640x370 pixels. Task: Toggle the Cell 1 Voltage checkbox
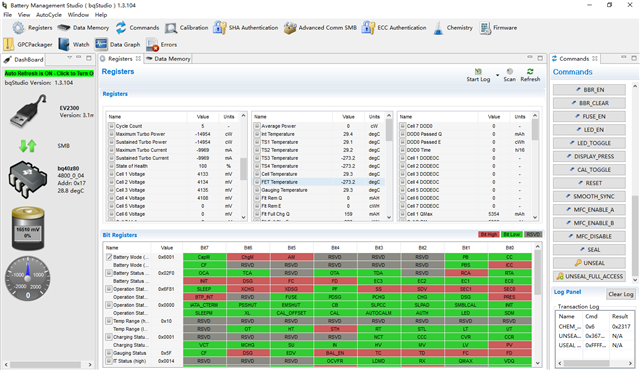(111, 174)
